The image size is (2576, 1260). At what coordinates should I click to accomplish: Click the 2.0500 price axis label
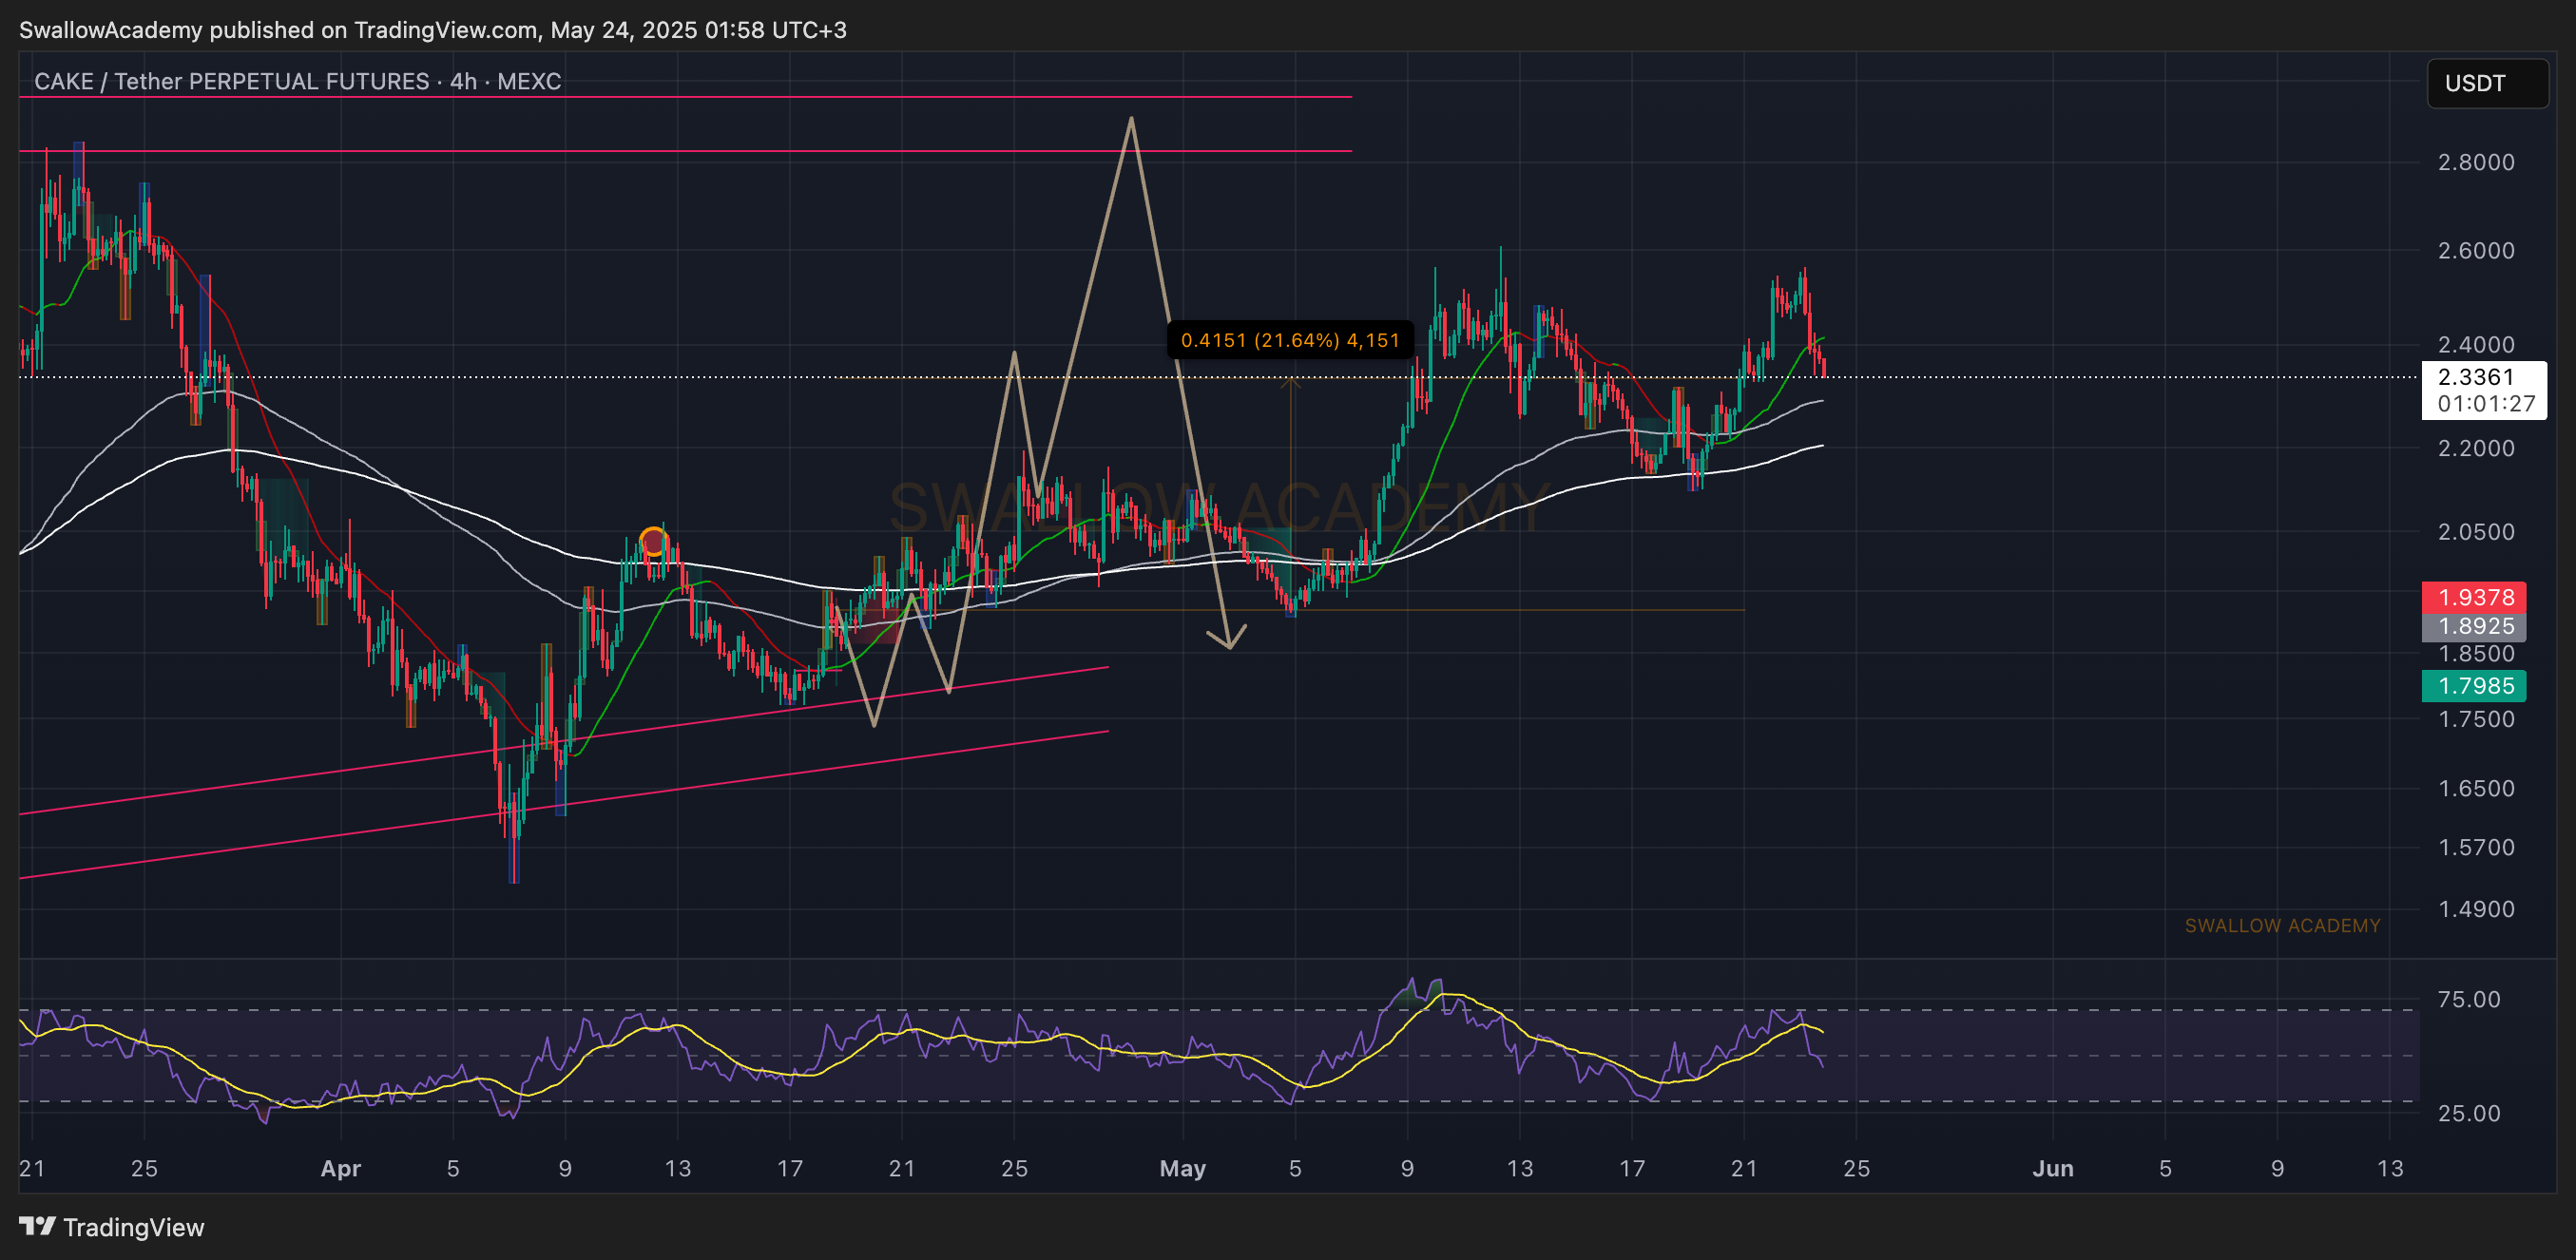click(x=2475, y=532)
